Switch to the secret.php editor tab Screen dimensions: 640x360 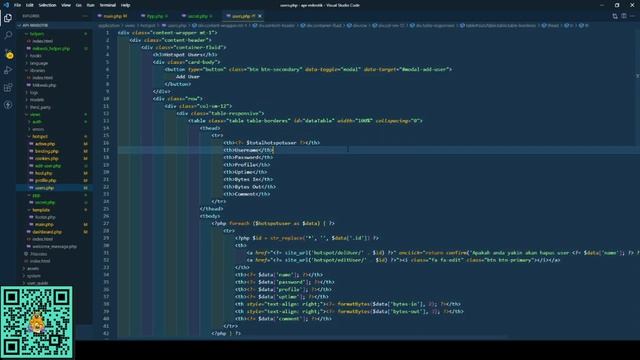pos(198,16)
